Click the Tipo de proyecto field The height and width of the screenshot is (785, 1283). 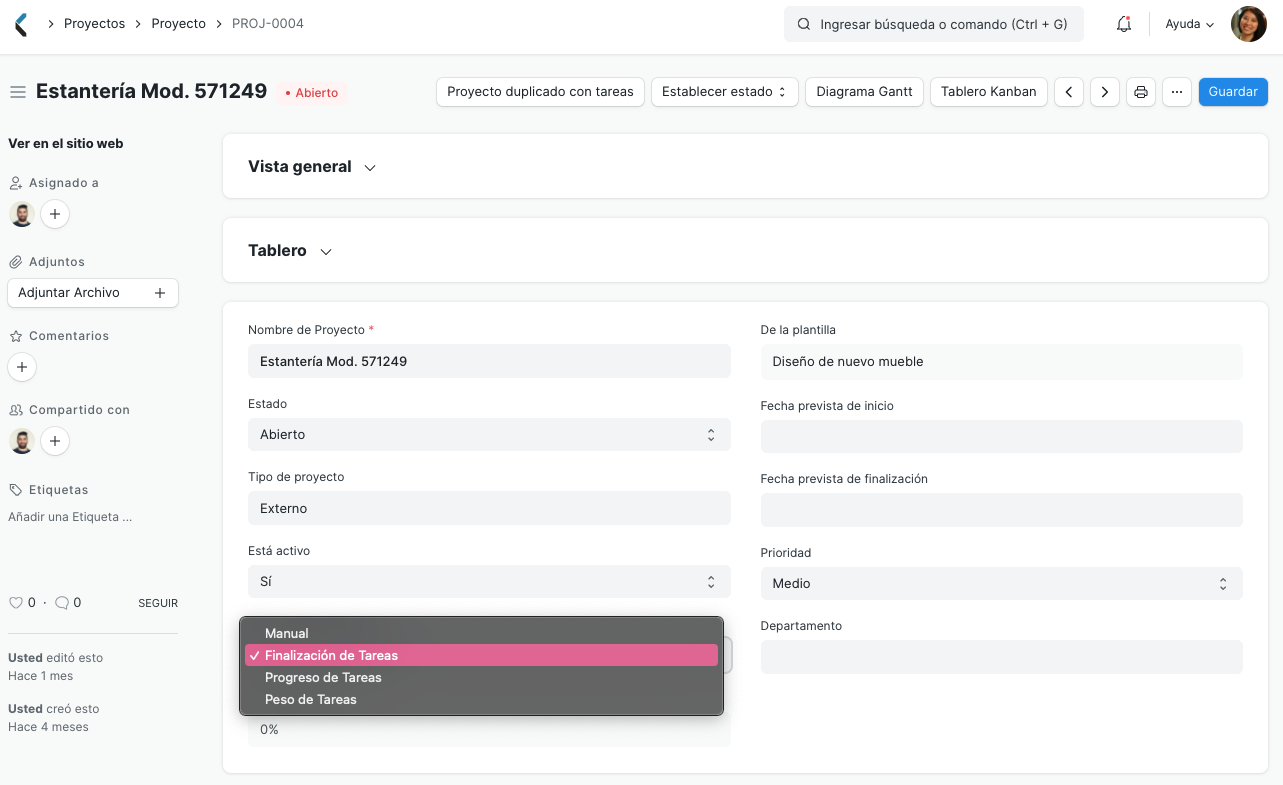pos(489,509)
